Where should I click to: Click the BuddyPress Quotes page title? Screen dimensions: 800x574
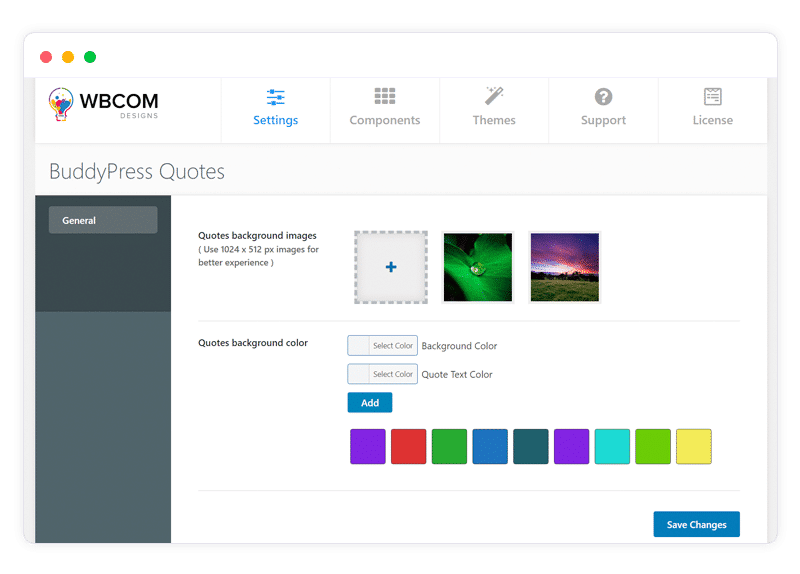(x=137, y=171)
